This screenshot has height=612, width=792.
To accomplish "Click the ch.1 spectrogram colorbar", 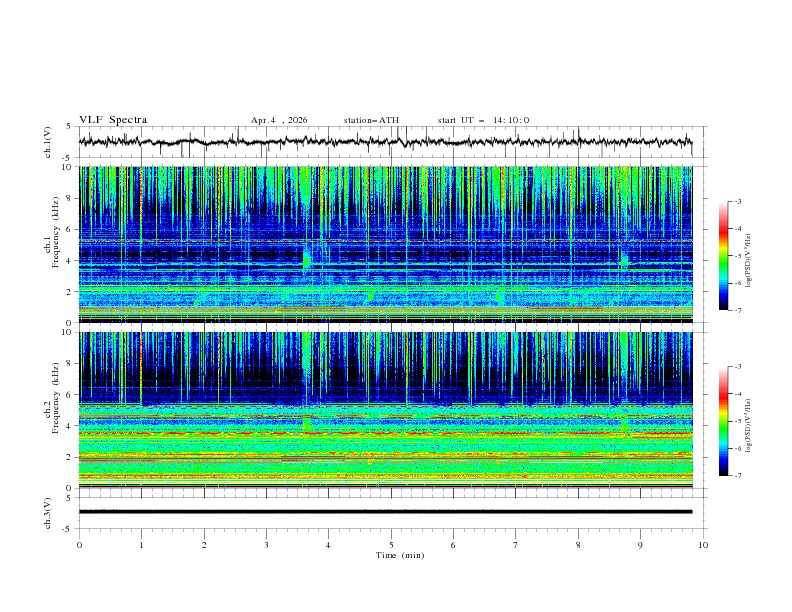I will [x=723, y=256].
